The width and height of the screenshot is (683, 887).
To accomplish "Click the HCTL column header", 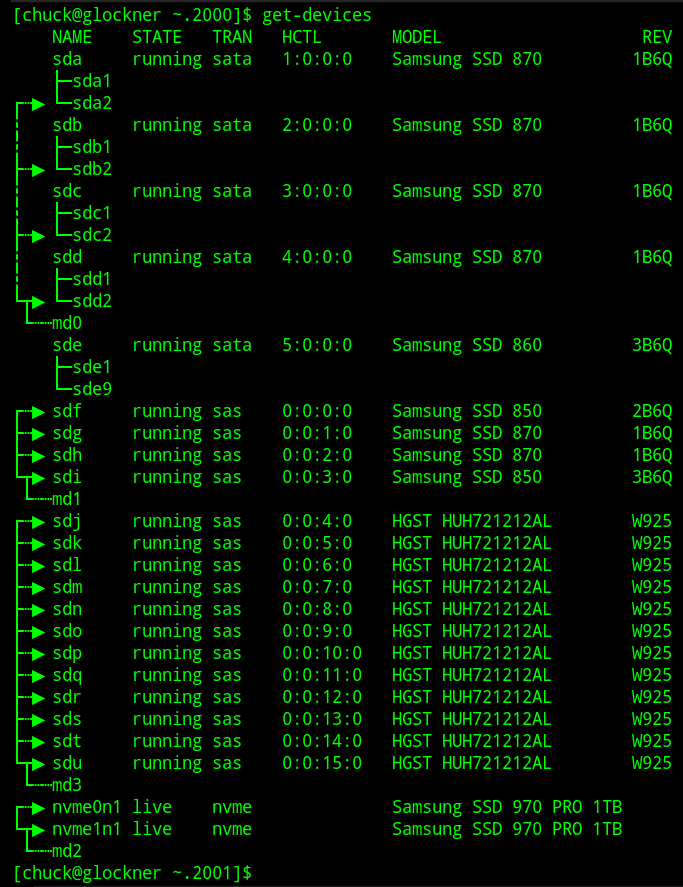I will 302,37.
